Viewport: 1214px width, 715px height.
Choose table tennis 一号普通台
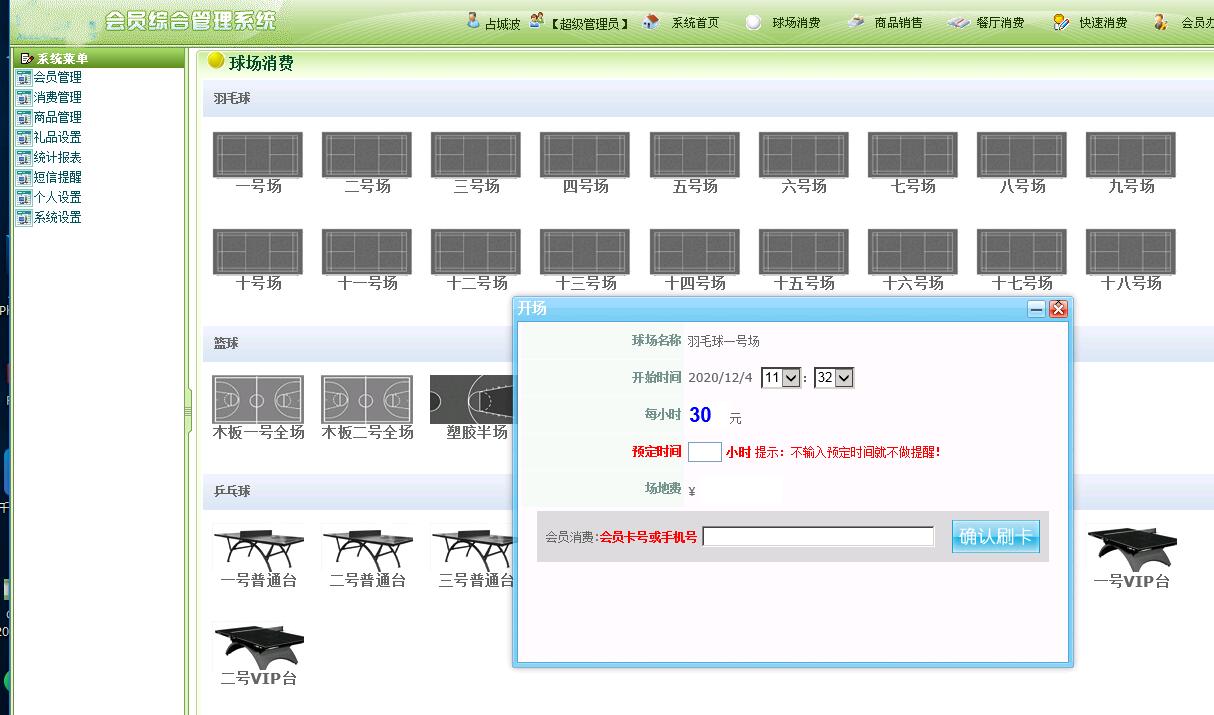click(x=258, y=557)
